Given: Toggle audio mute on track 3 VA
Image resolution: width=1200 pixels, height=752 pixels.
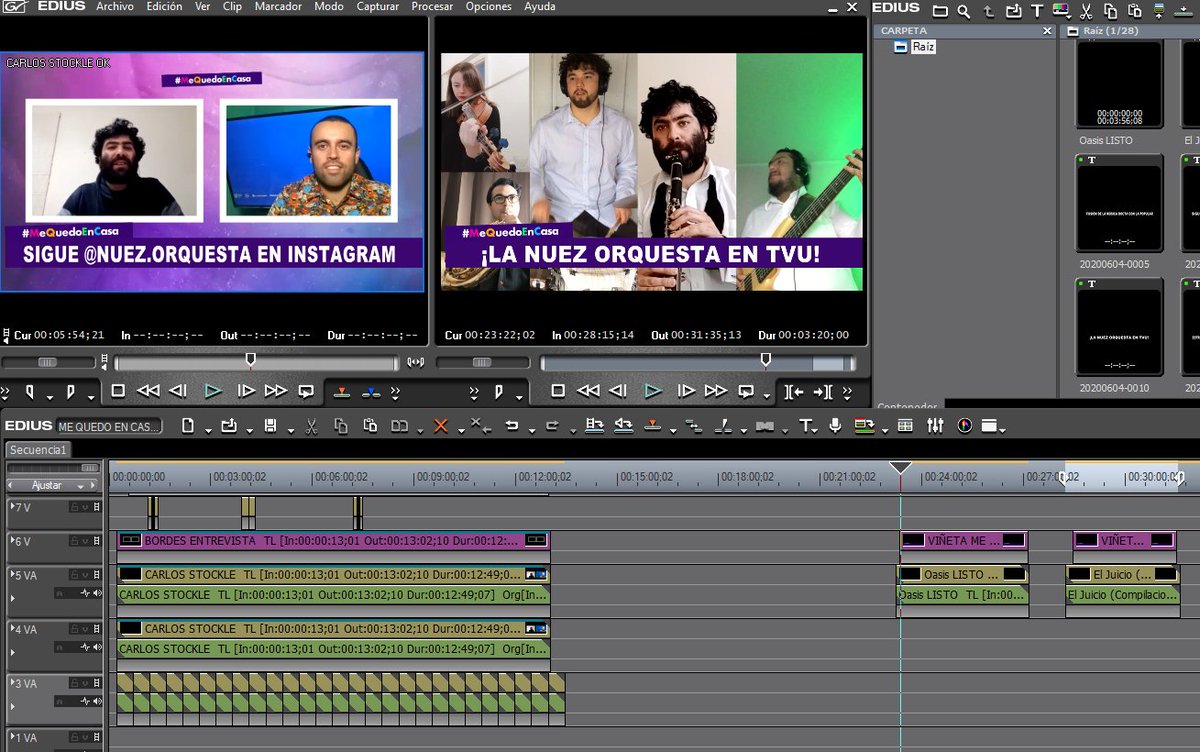Looking at the screenshot, I should pyautogui.click(x=97, y=701).
